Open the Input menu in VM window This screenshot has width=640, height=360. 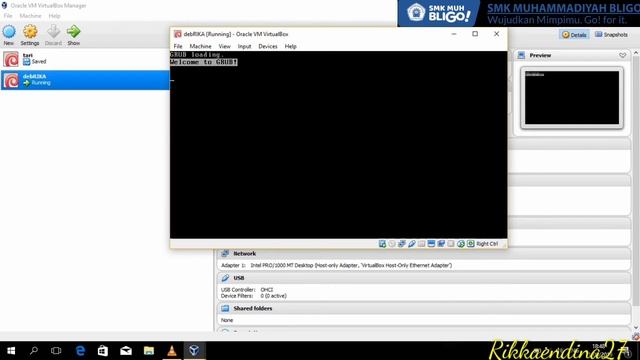click(x=244, y=47)
